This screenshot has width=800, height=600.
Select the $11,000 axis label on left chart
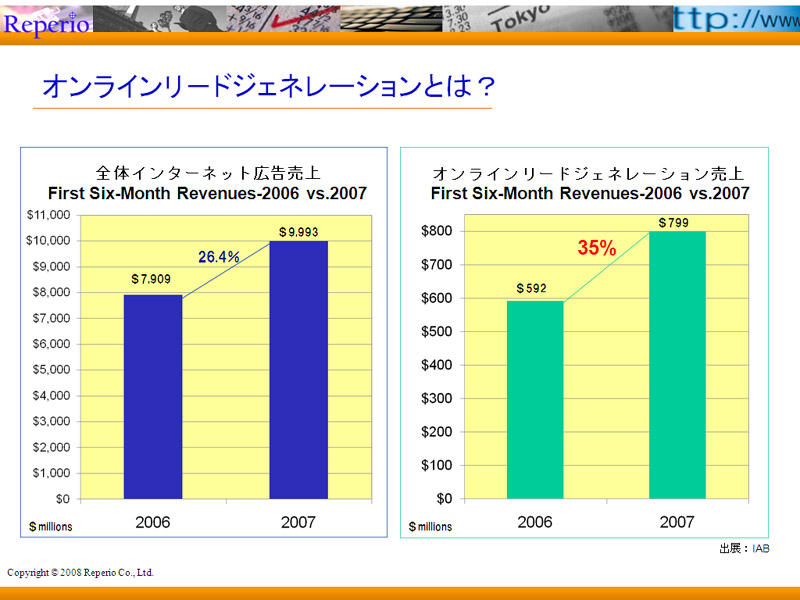(47, 215)
